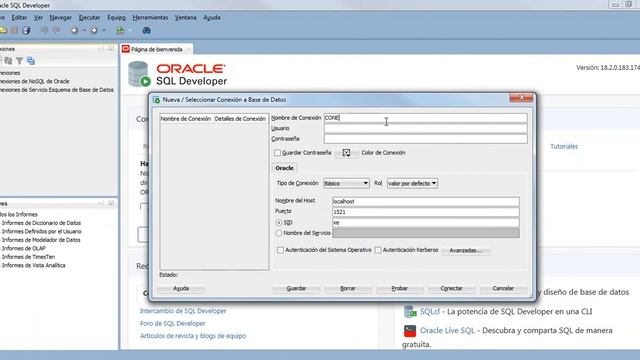Open the Navegar menu
640x360 pixels.
(x=60, y=18)
